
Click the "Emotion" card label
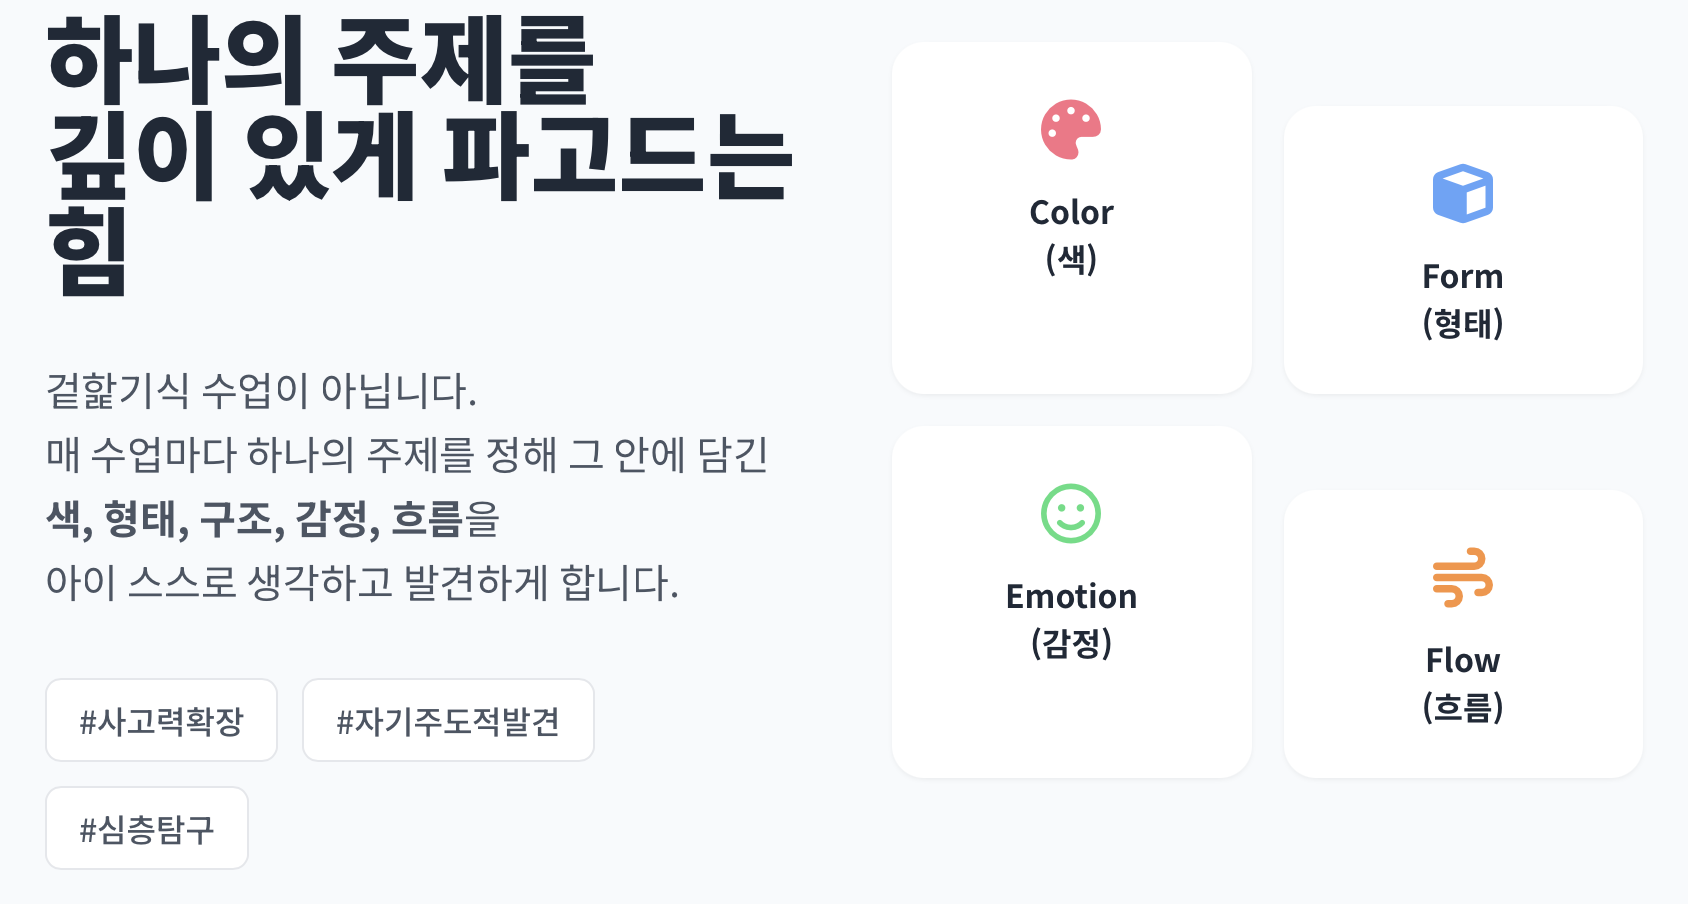point(1071,597)
